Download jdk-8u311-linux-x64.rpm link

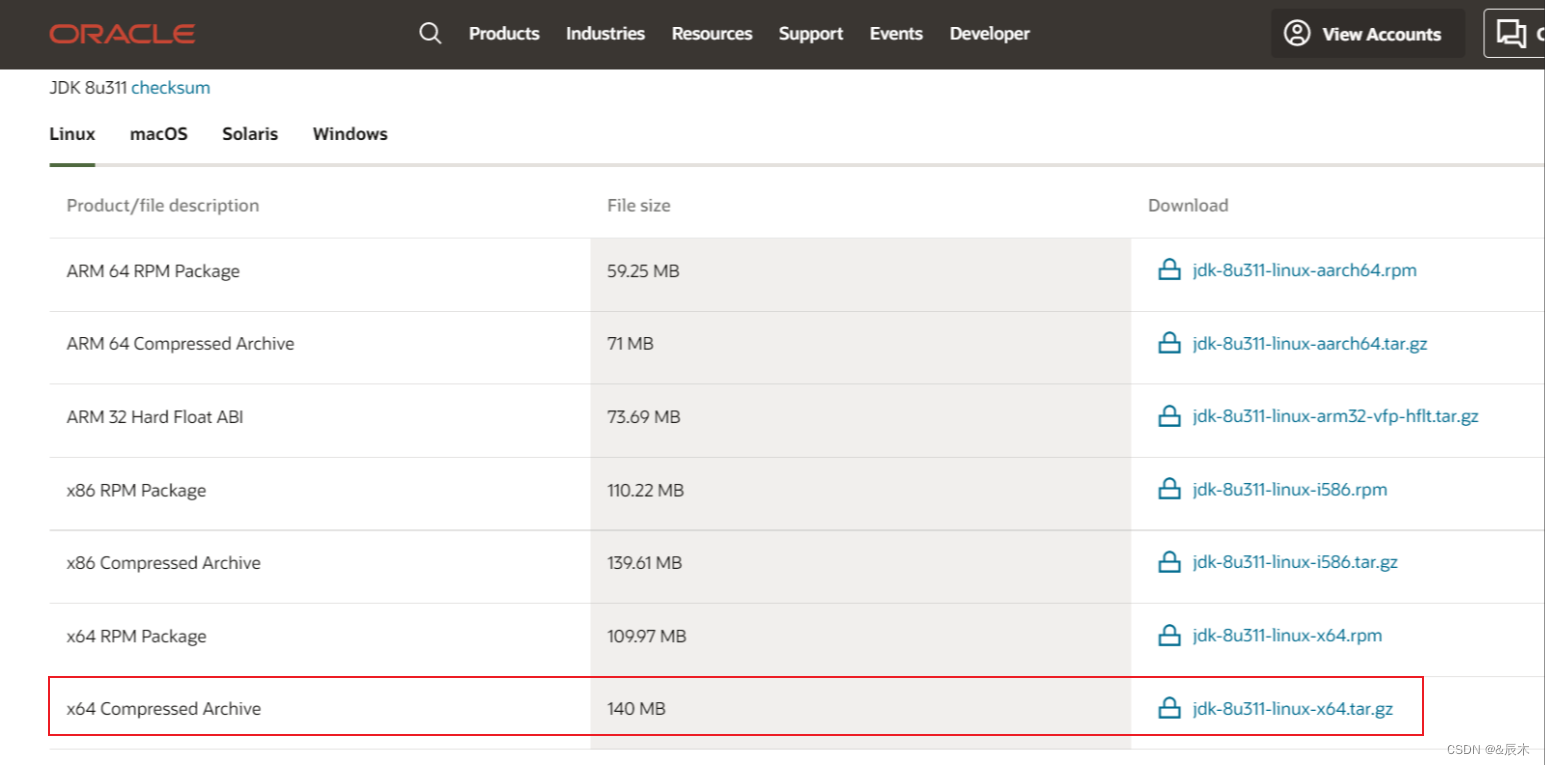coord(1287,635)
